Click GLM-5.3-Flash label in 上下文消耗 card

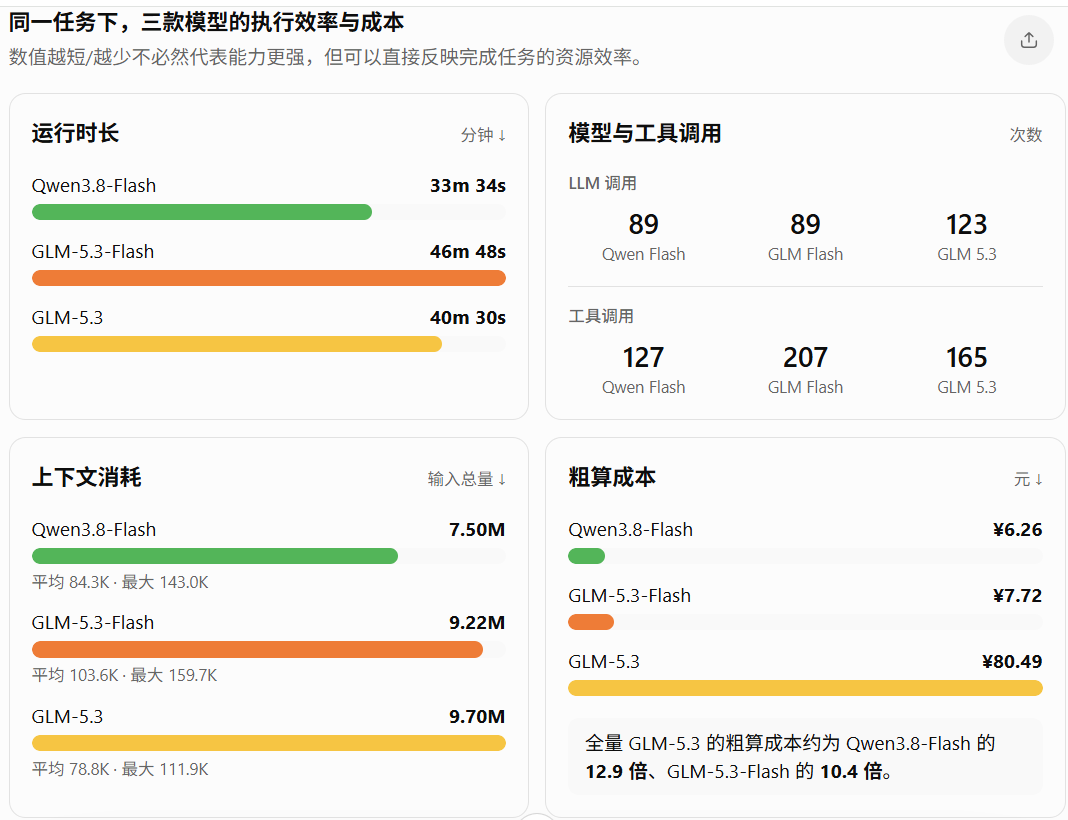[93, 622]
